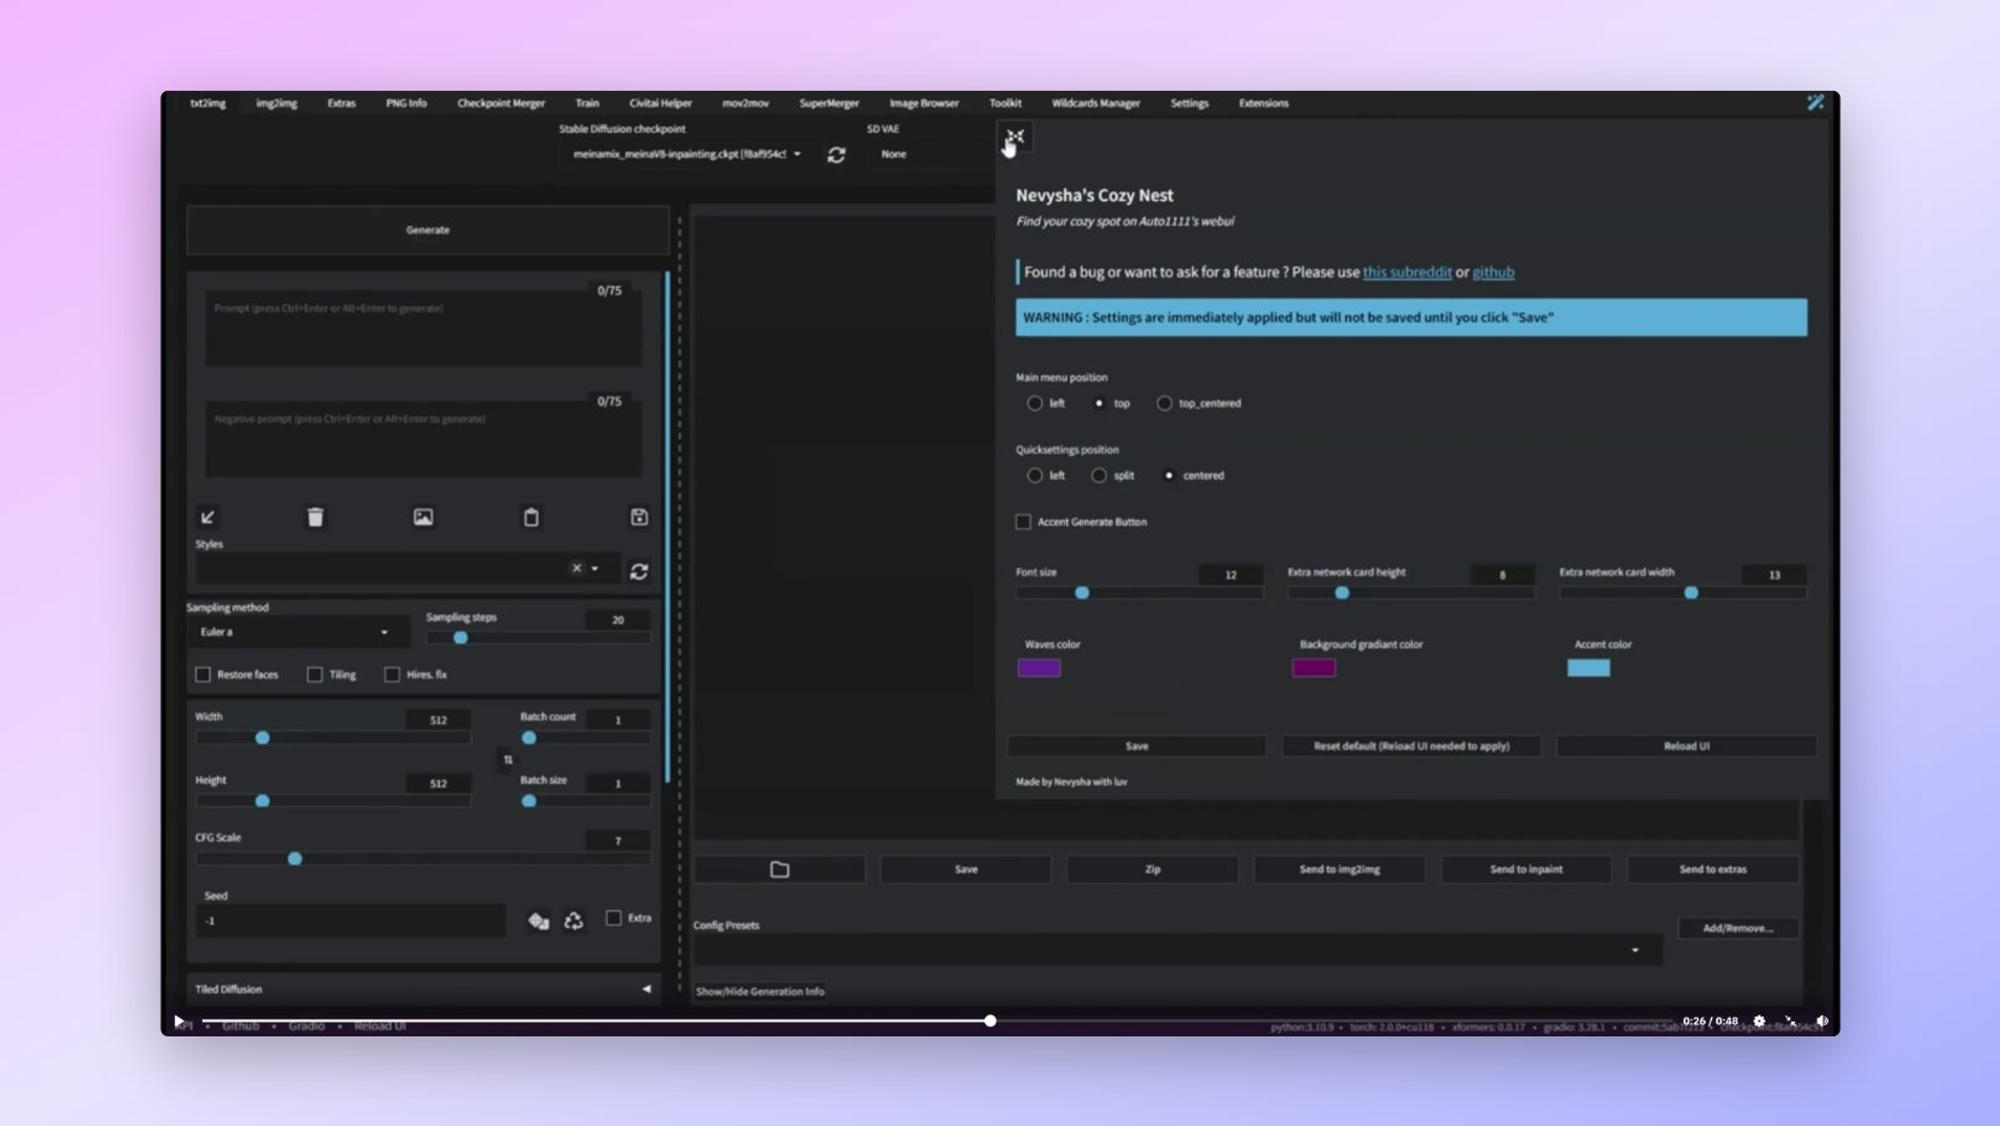Clear prompt using the trash icon
Viewport: 2000px width, 1126px height.
click(315, 517)
